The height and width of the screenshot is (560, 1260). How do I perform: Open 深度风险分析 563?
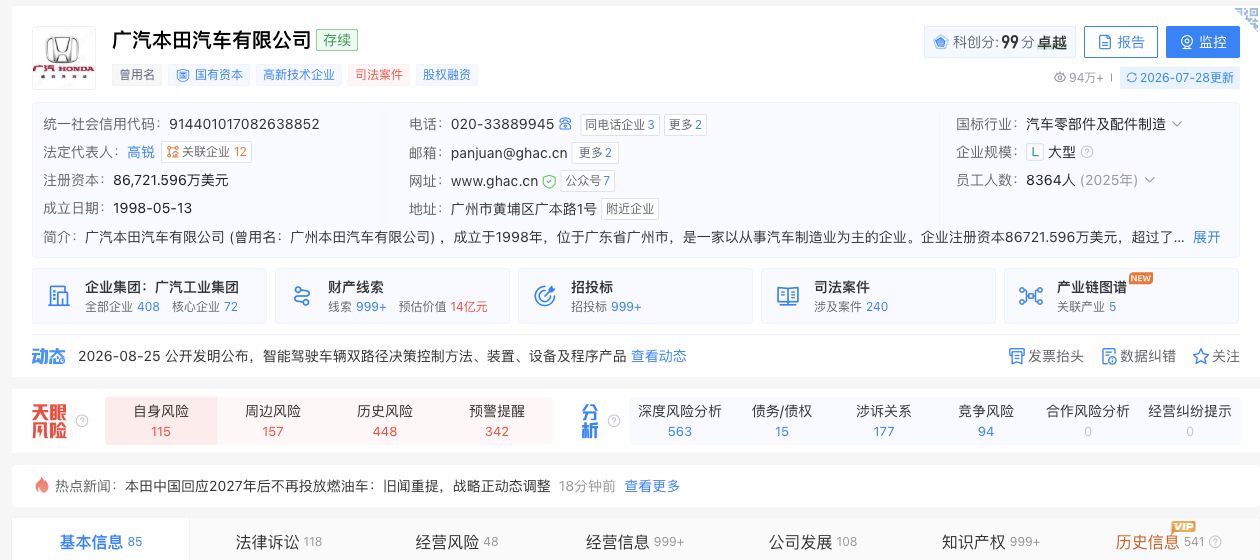680,421
